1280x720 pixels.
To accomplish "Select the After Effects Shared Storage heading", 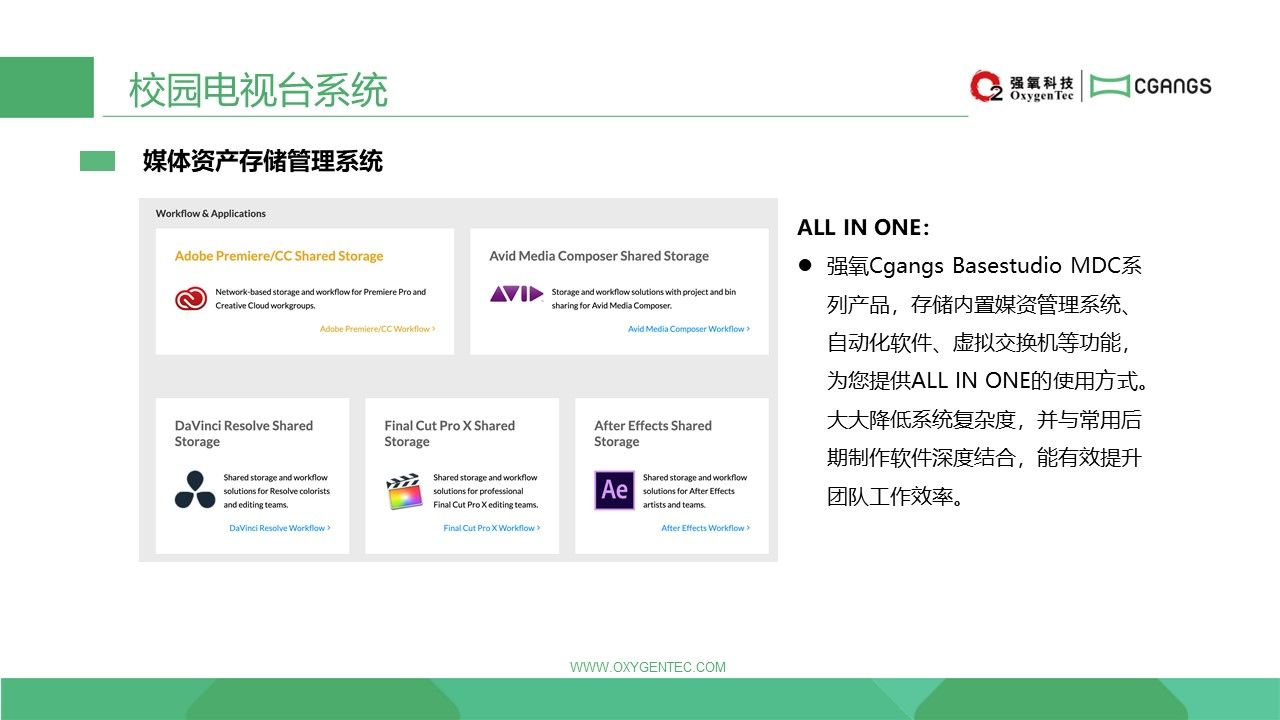I will coord(653,433).
